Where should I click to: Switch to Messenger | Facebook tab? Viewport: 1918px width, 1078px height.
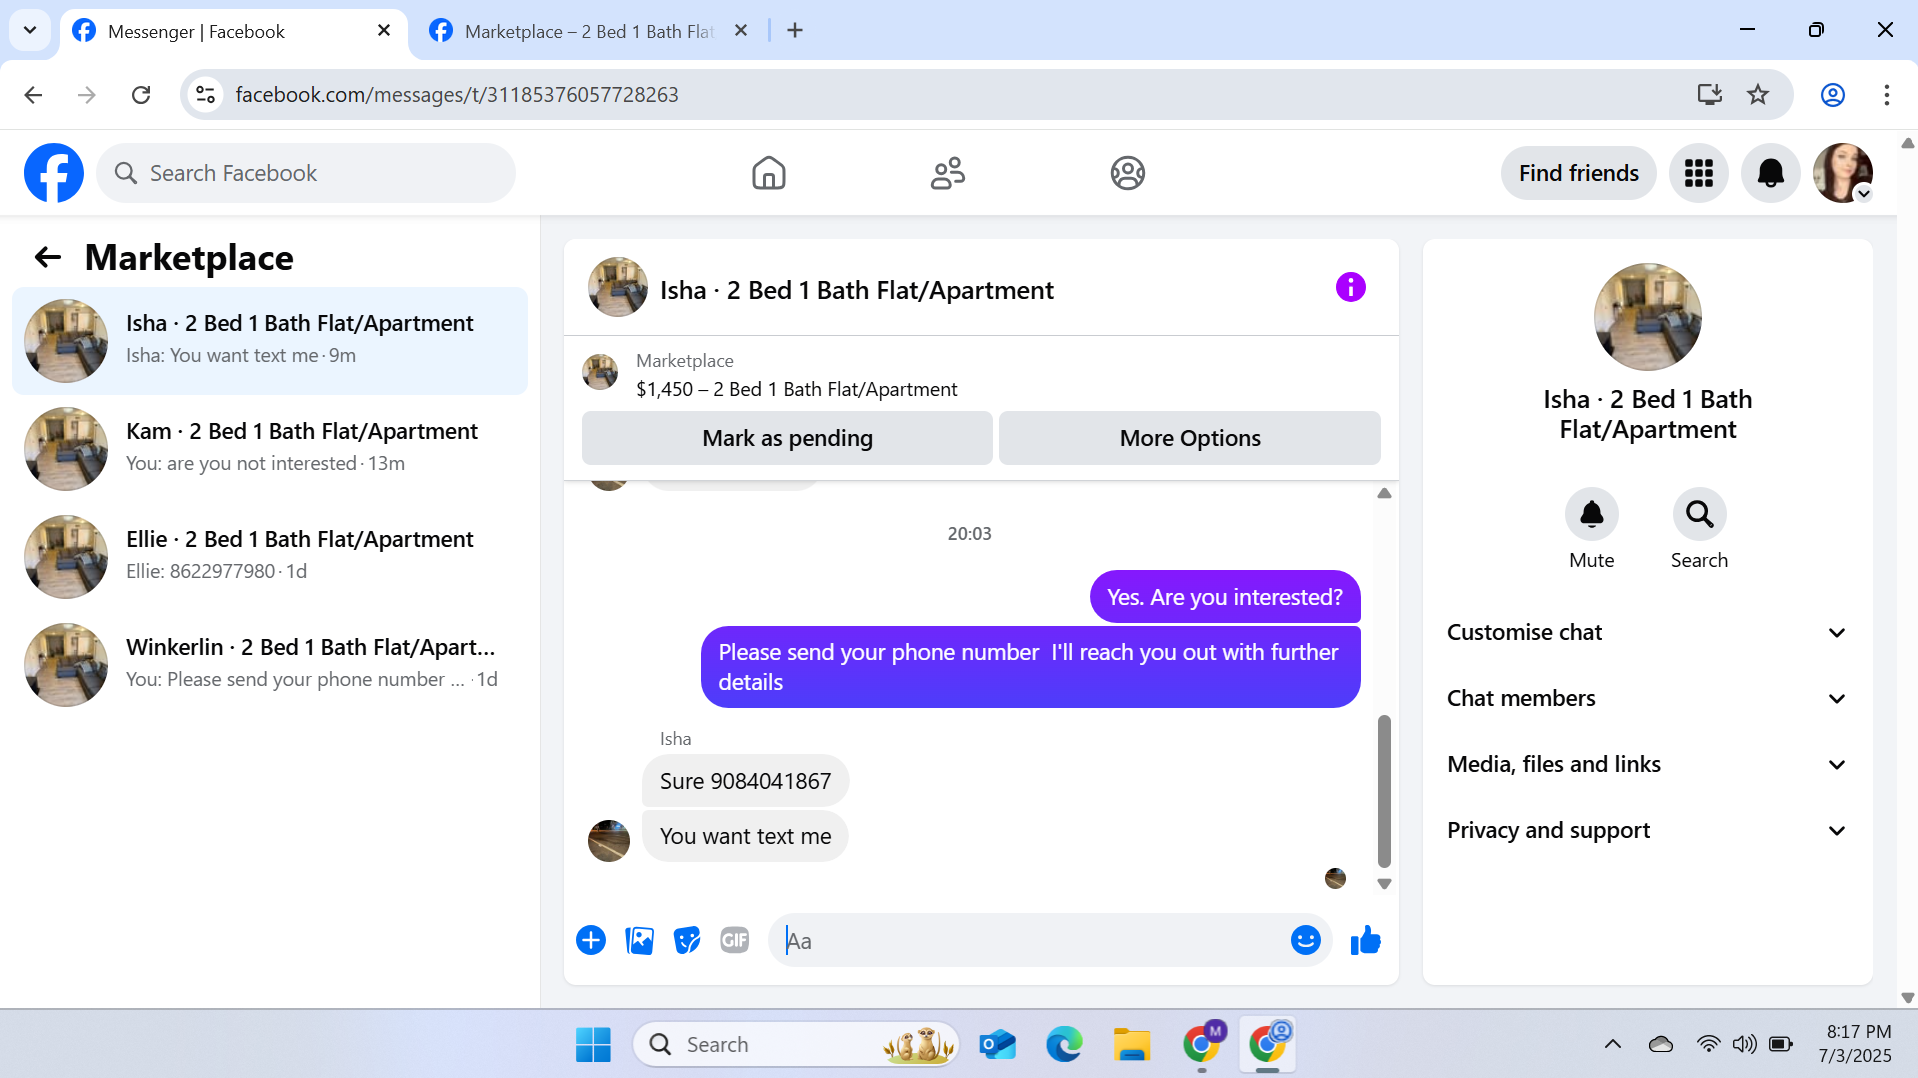234,31
